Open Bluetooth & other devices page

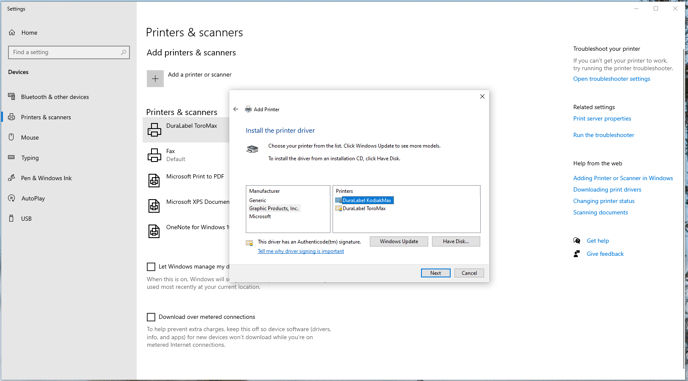[x=55, y=97]
